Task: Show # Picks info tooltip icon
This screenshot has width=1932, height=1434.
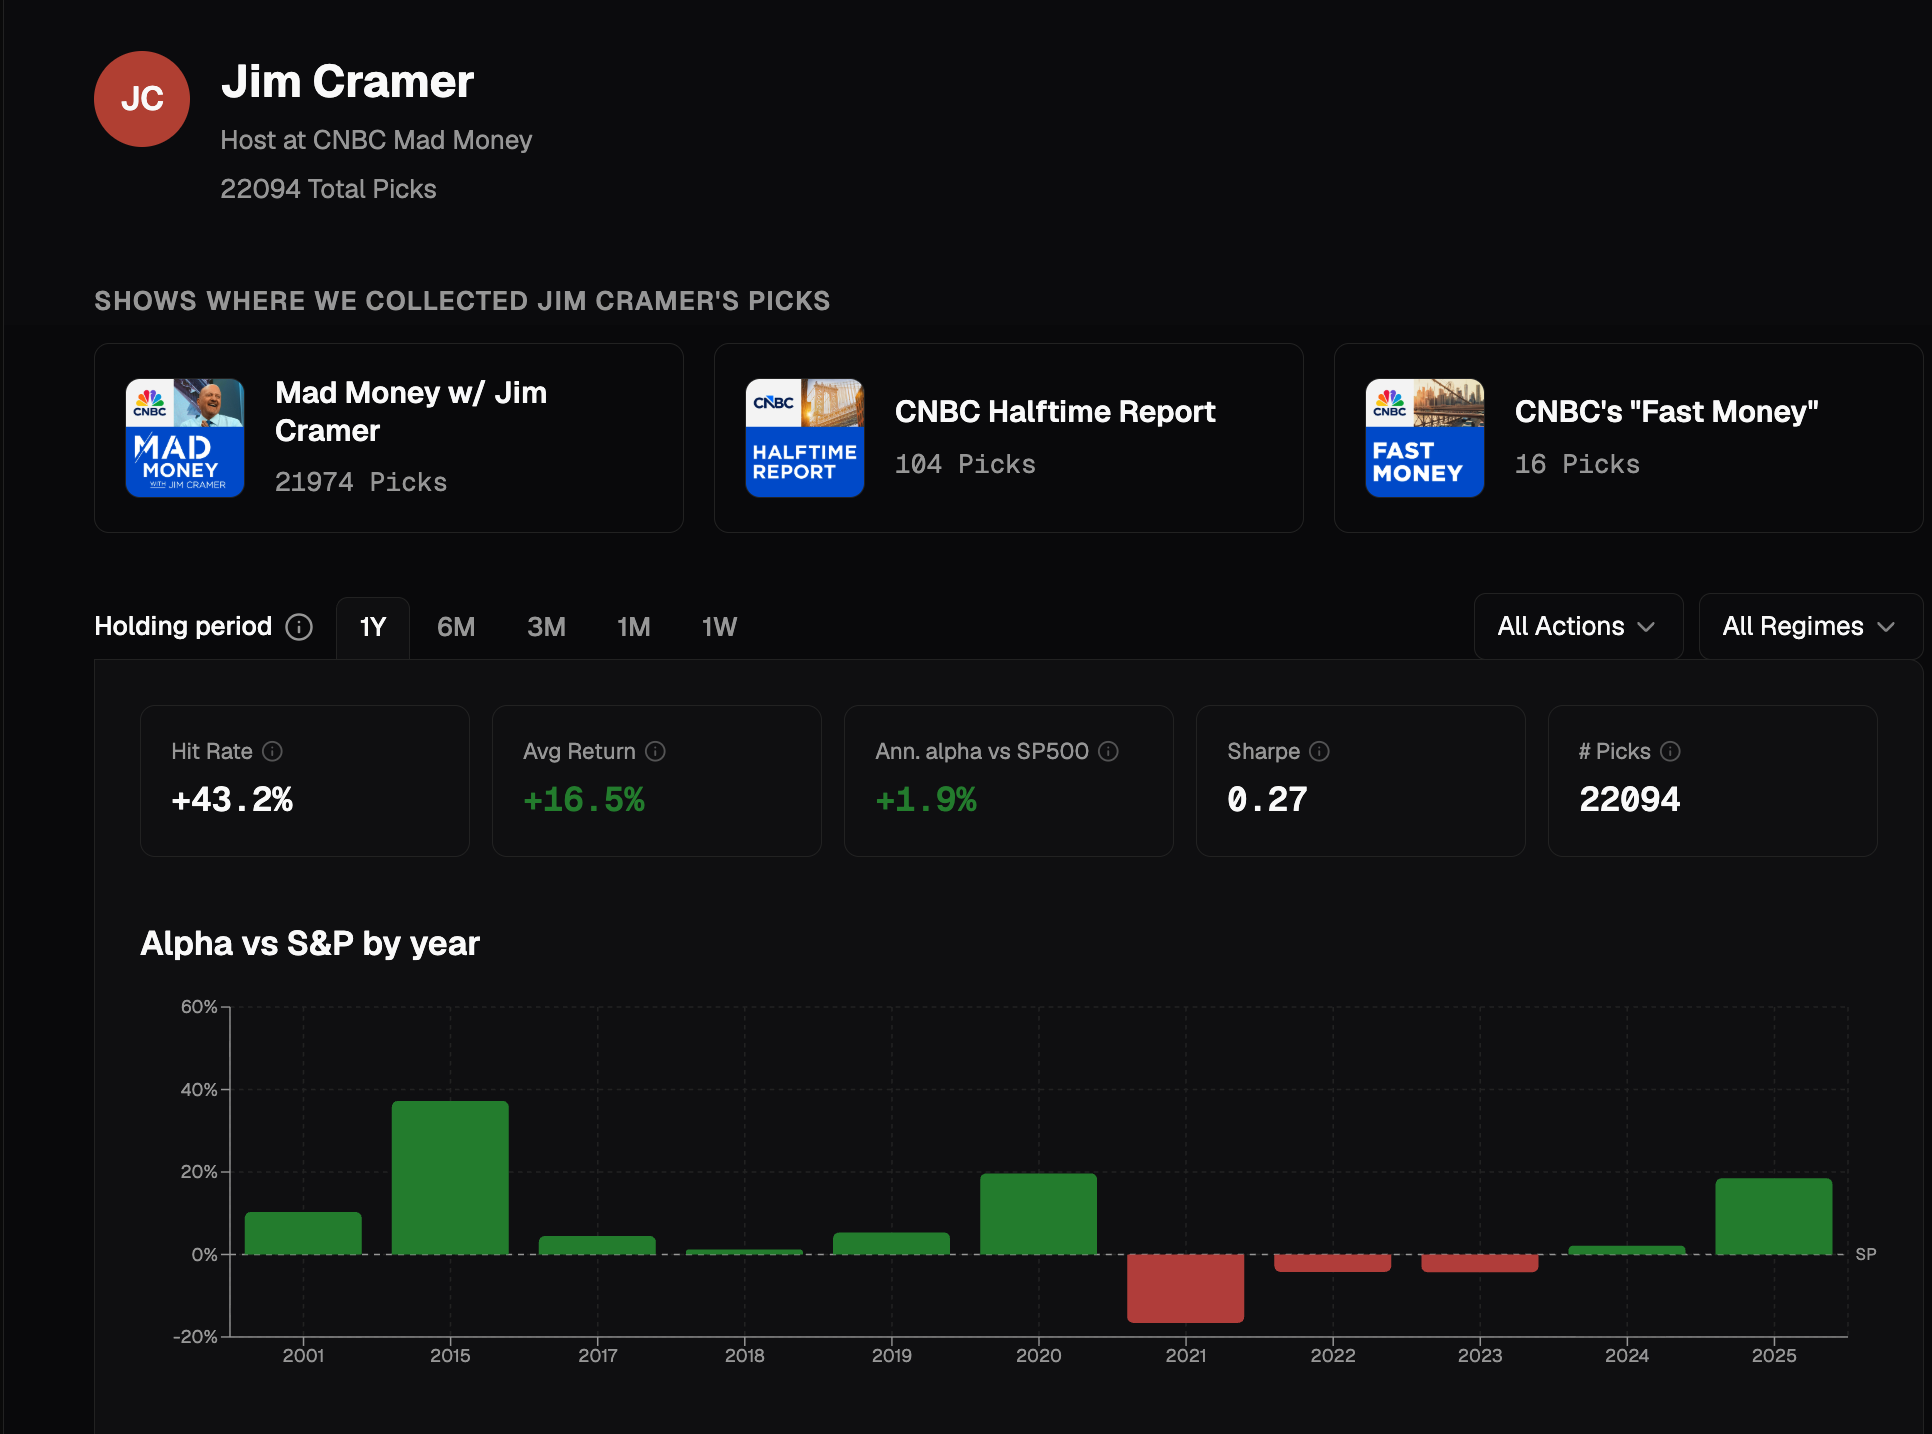Action: [x=1670, y=751]
